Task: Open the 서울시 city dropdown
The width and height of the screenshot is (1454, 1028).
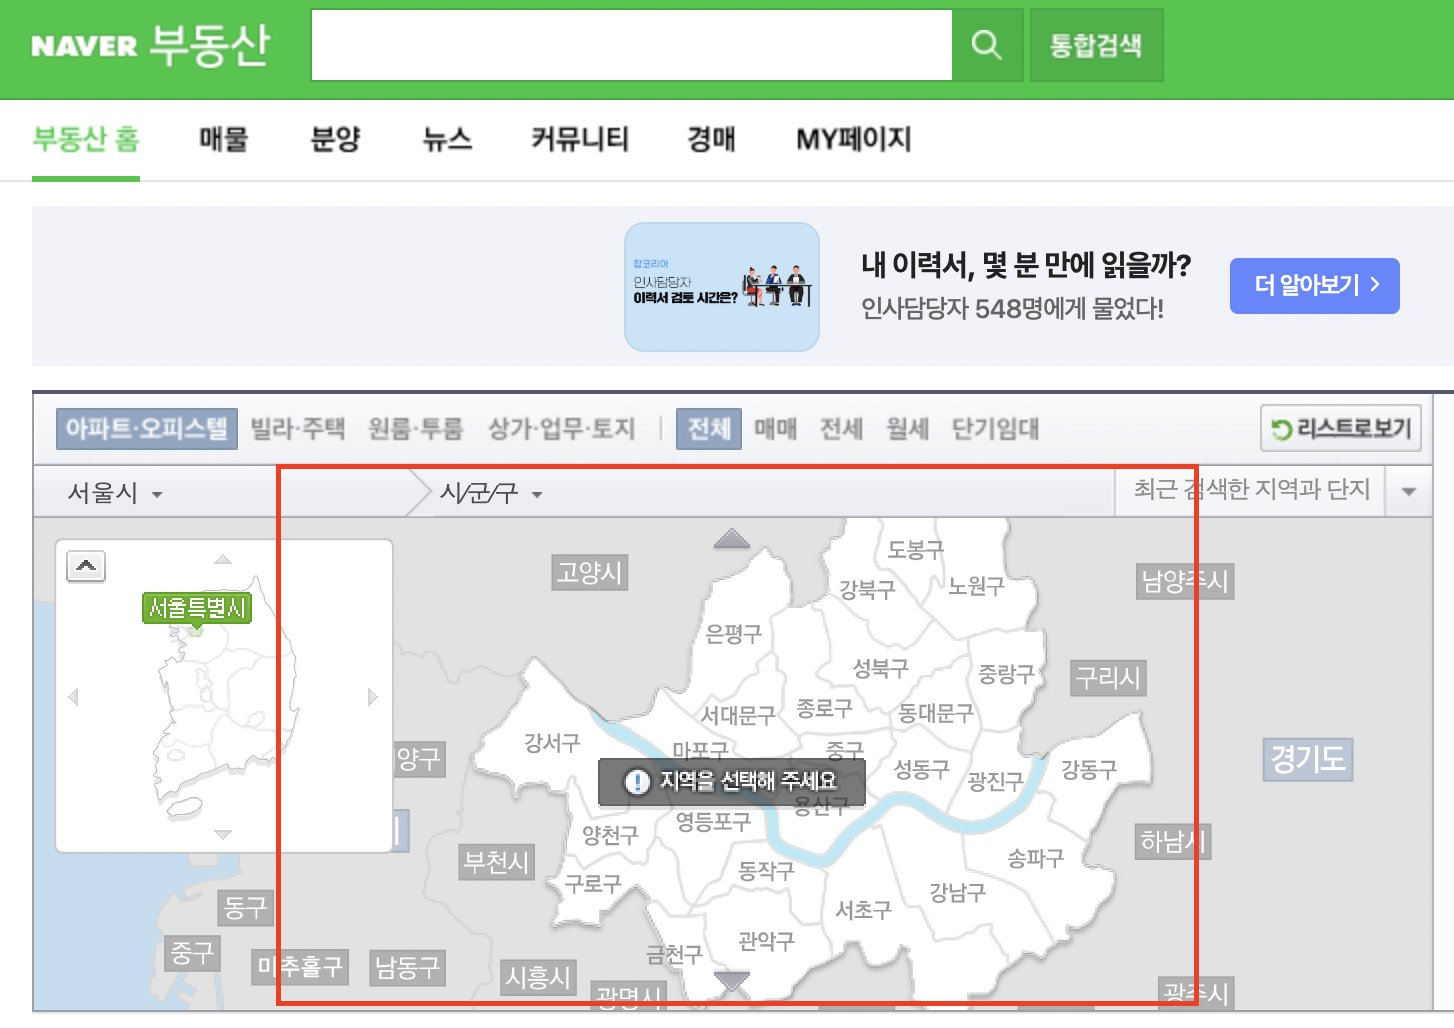Action: [x=115, y=493]
